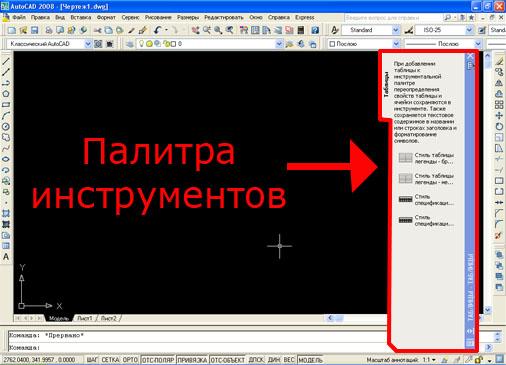Open the Standard text style dropdown
Viewport: 506px width, 365px height.
pos(396,30)
